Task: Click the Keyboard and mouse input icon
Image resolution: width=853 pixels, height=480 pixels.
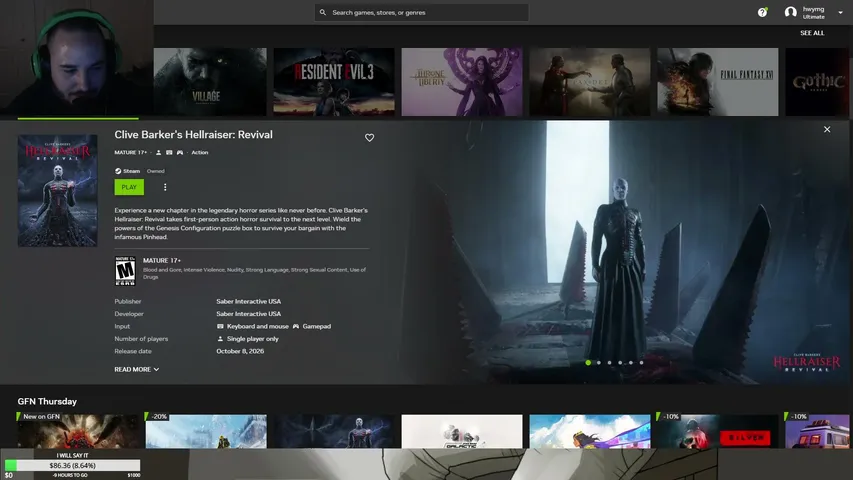Action: pyautogui.click(x=220, y=327)
